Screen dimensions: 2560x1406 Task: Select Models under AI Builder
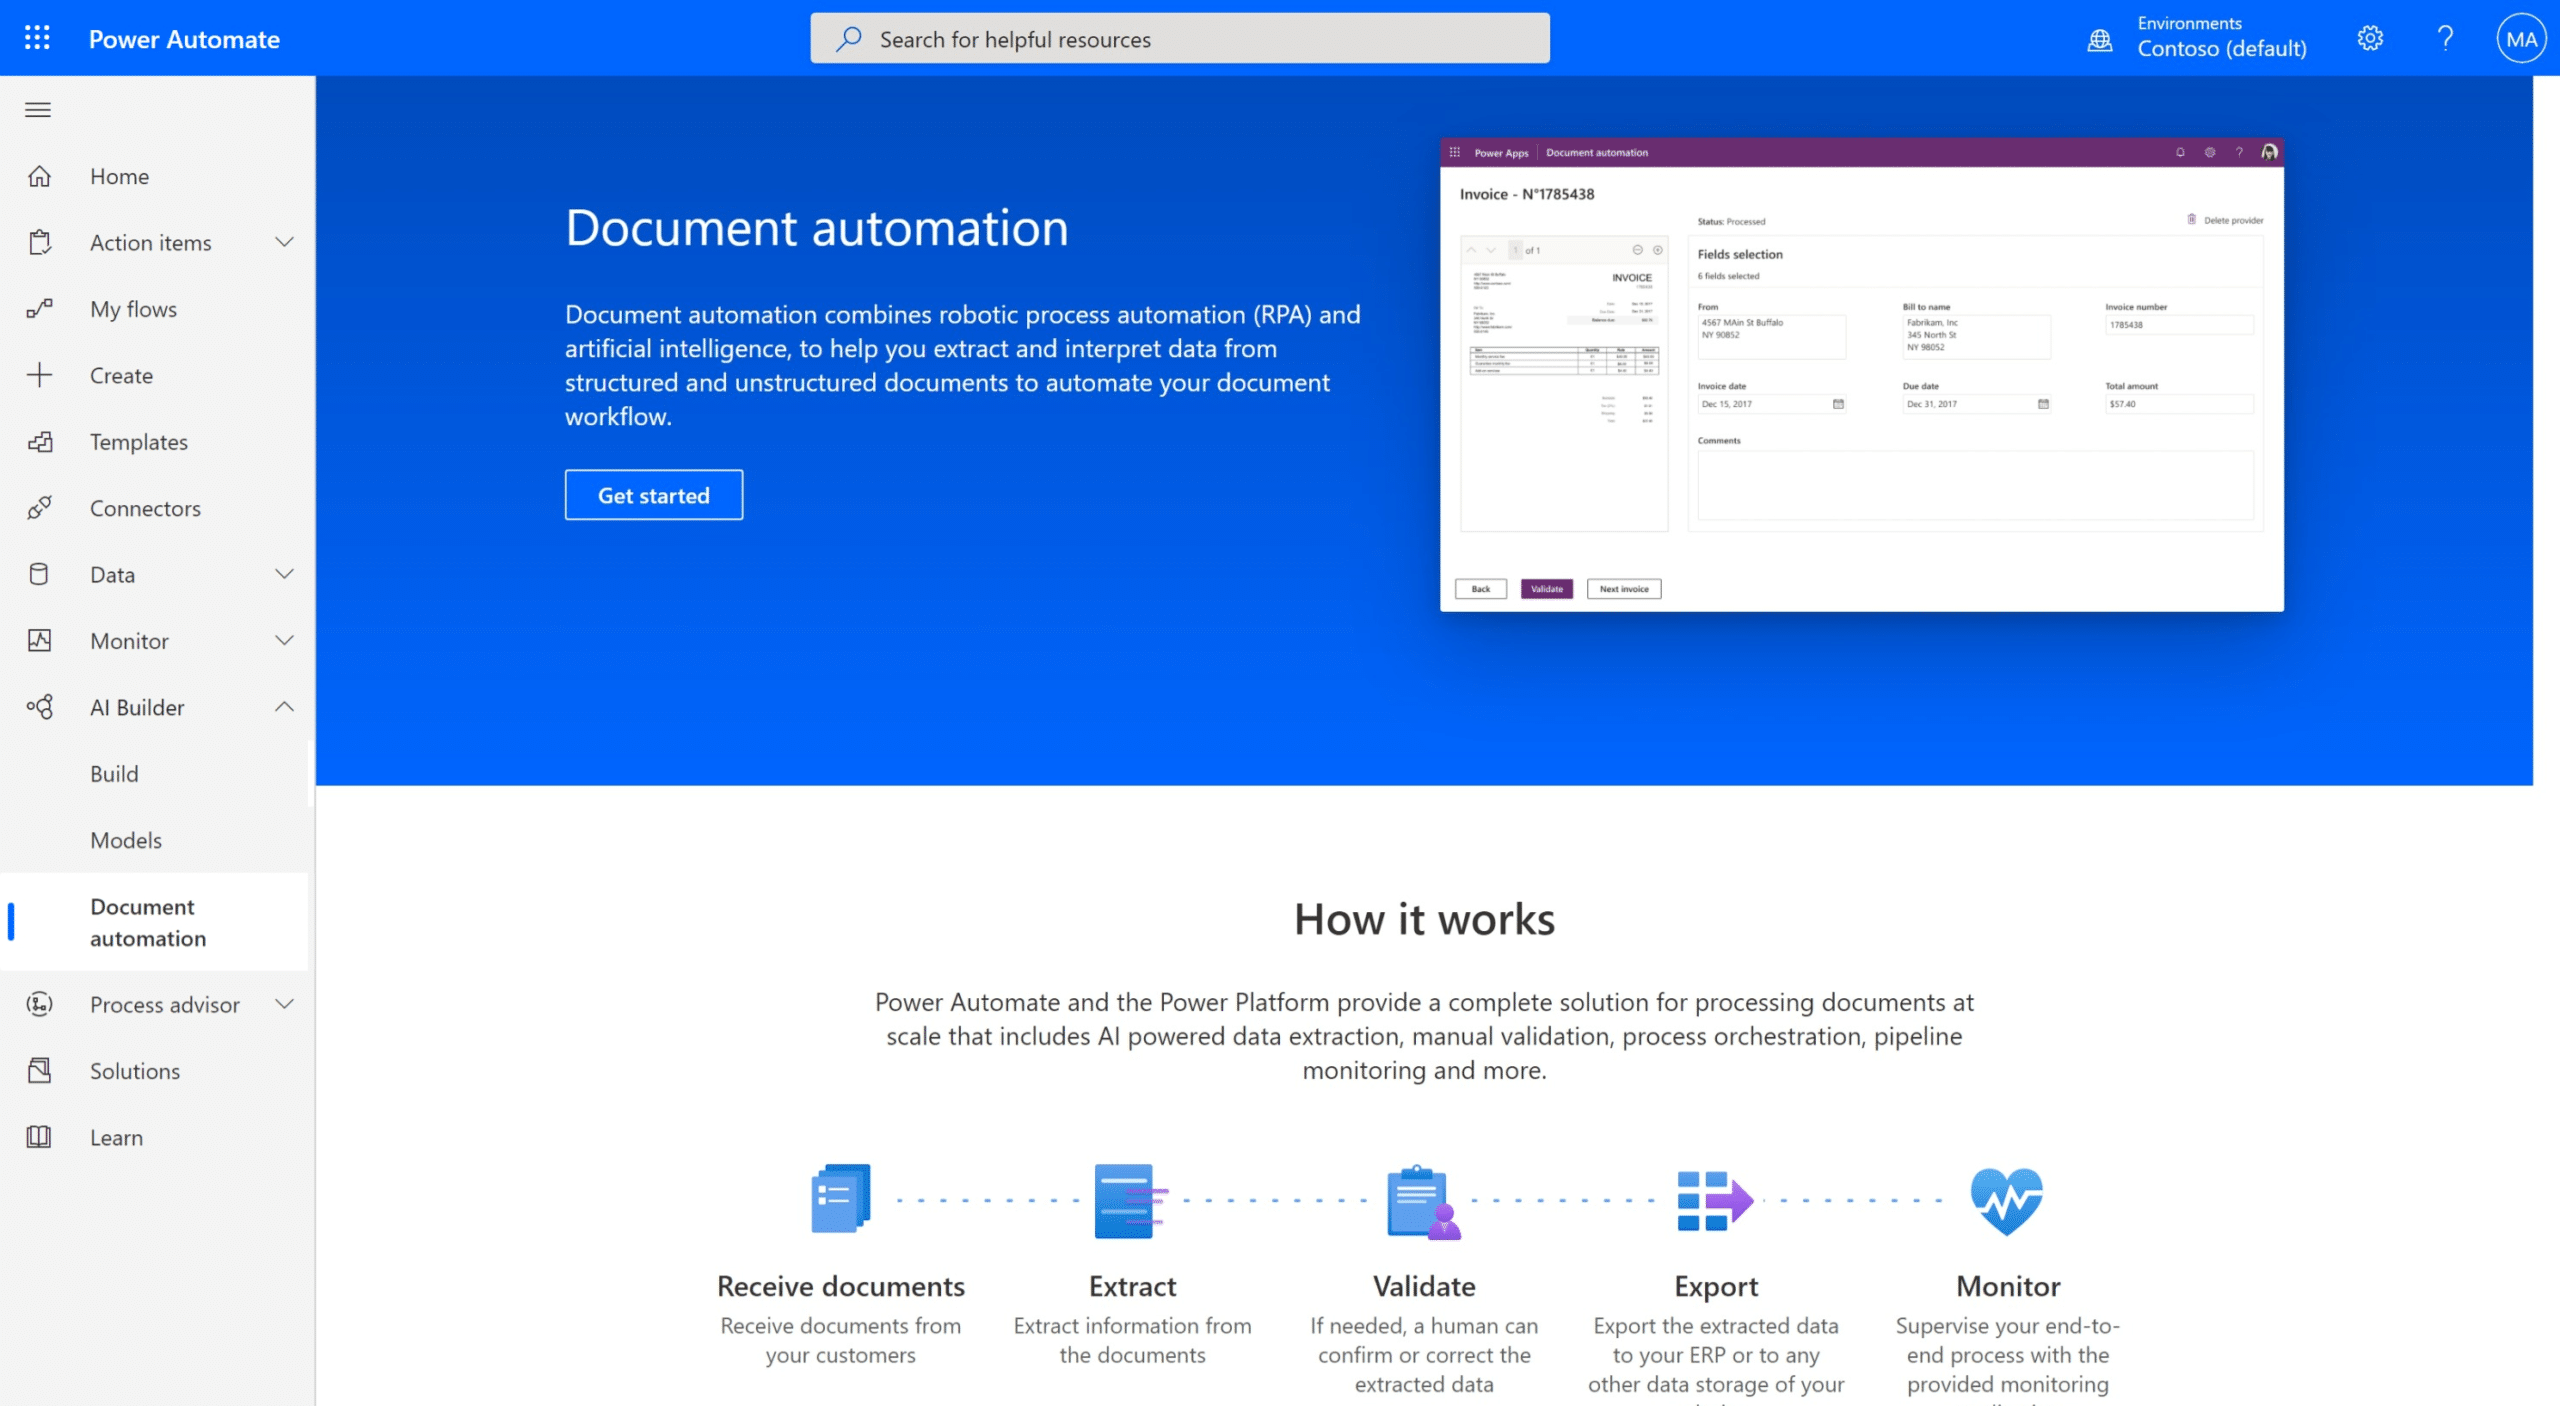126,840
